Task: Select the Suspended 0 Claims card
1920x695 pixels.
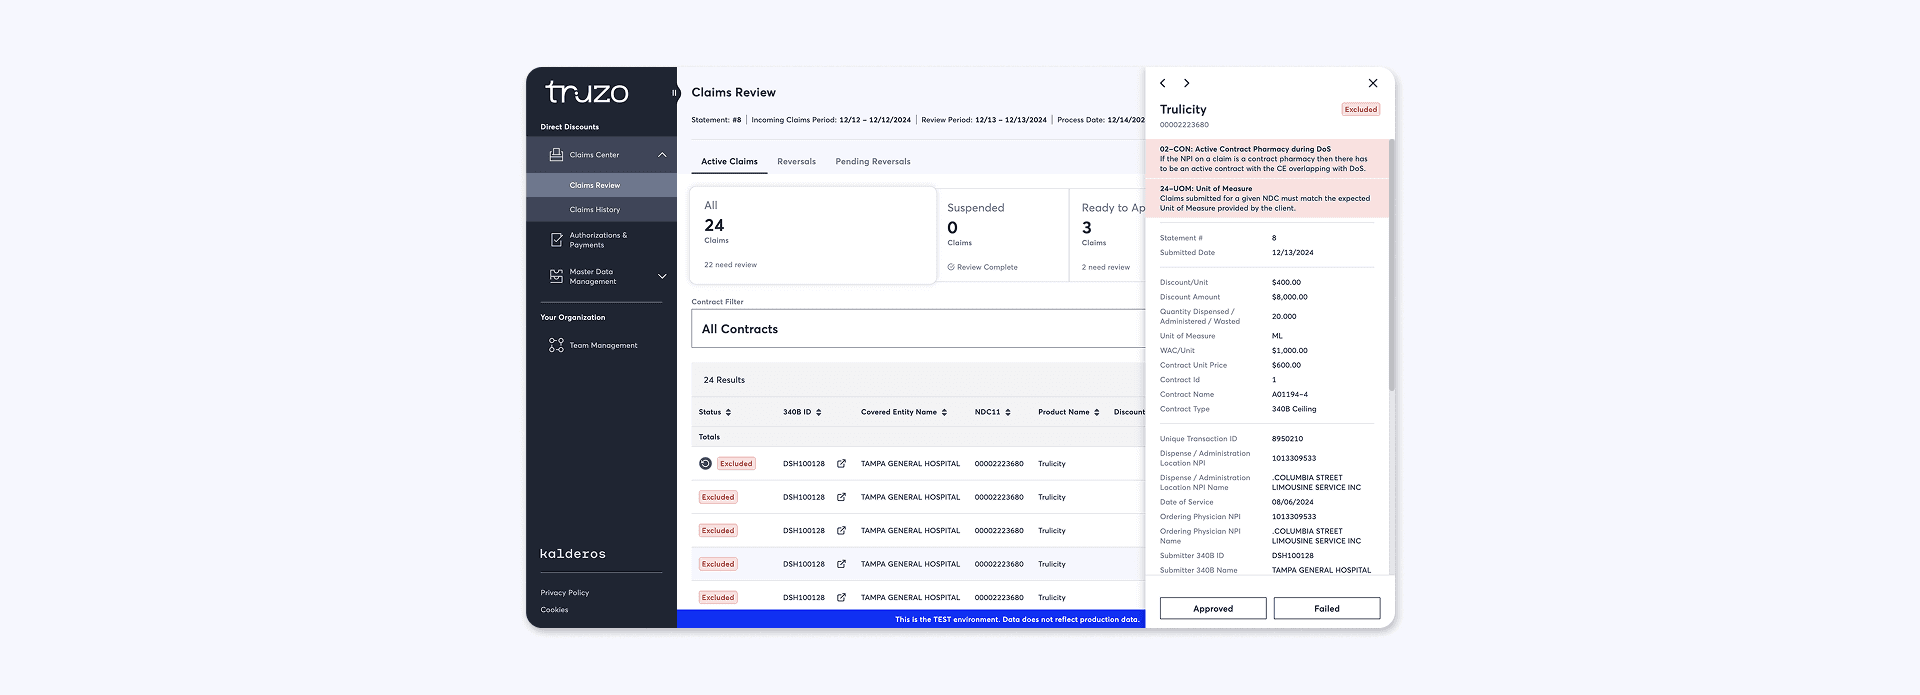Action: pos(1003,235)
